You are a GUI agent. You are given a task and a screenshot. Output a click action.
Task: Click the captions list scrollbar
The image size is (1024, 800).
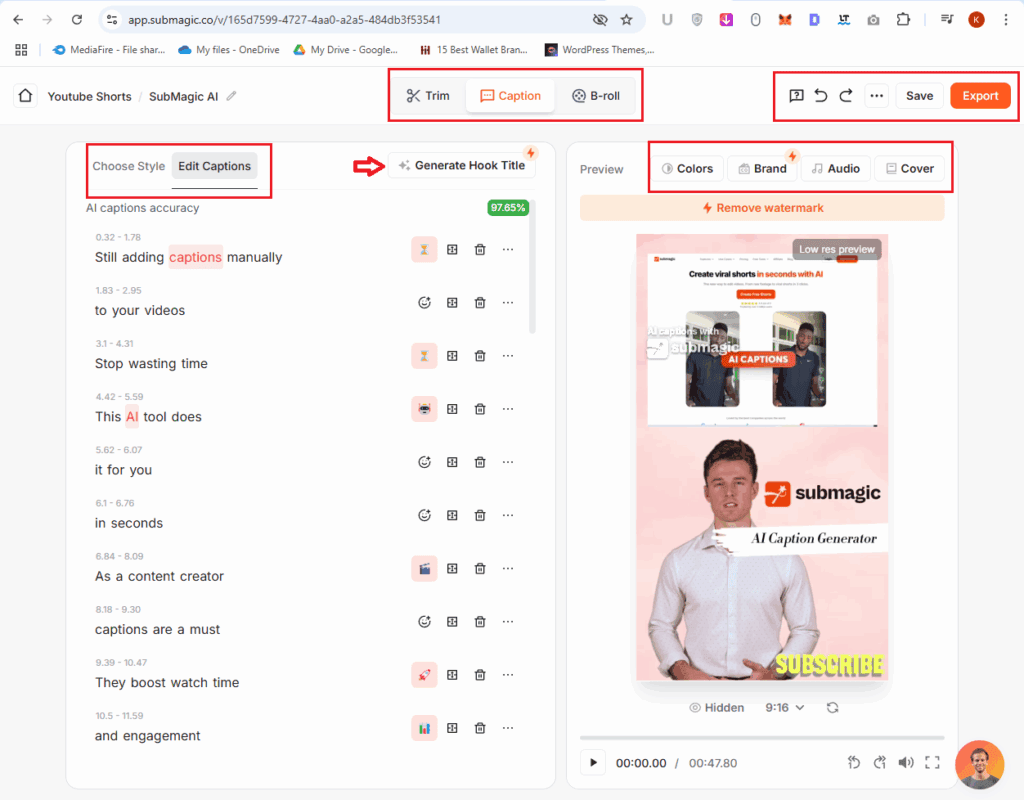pos(532,268)
